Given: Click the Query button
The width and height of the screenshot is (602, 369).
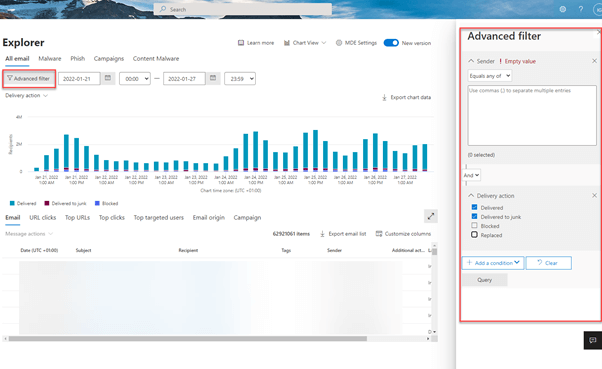Looking at the screenshot, I should coord(485,280).
